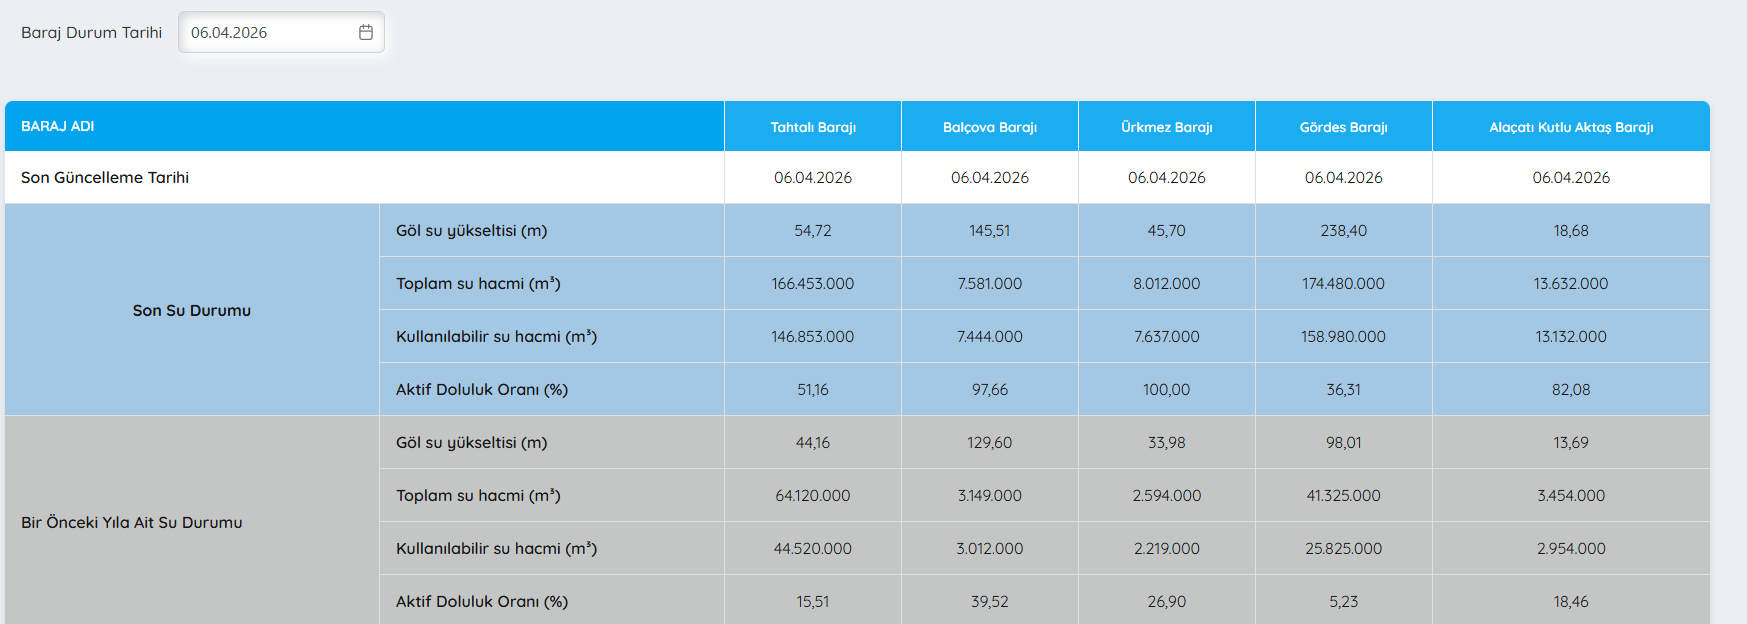This screenshot has height=624, width=1747.
Task: Click the Baraj Durum Tarihi date field
Action: 265,33
